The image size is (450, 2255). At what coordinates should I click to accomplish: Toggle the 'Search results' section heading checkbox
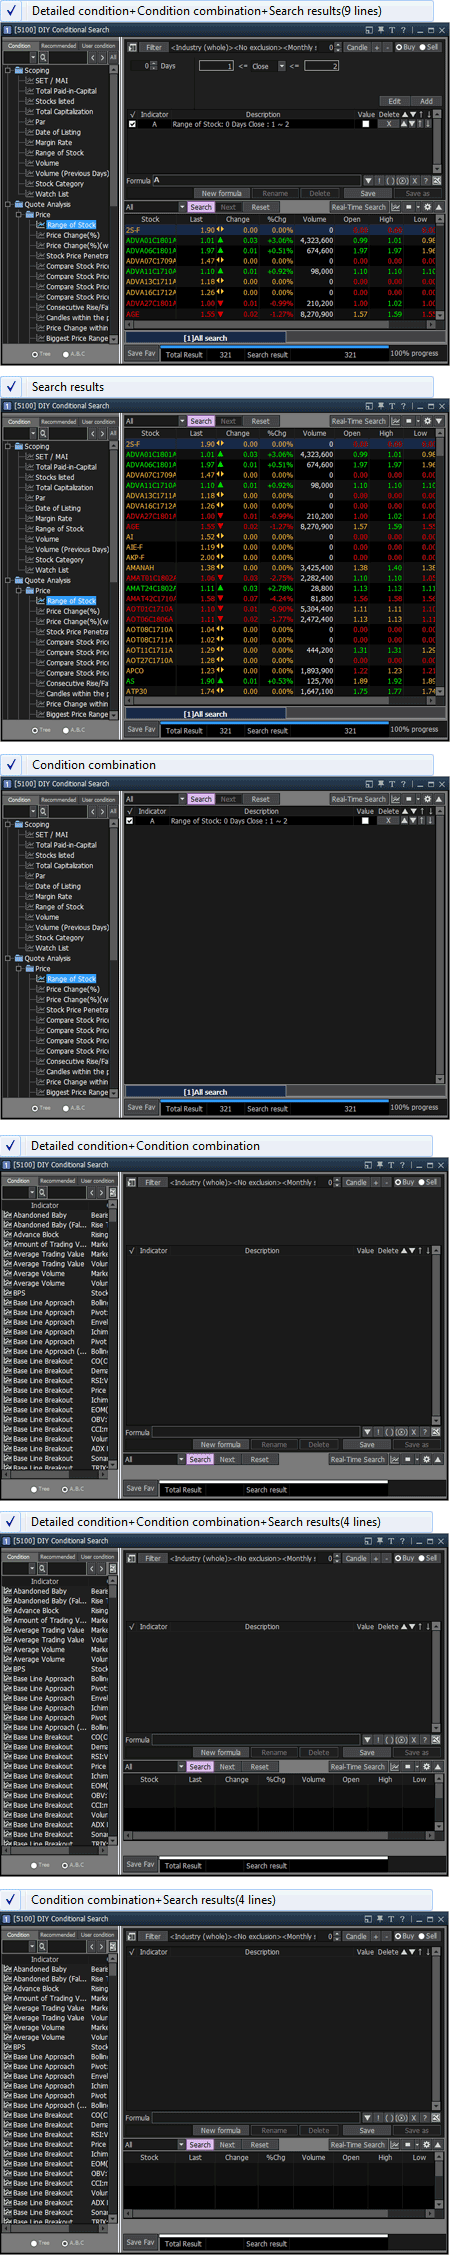[x=10, y=387]
